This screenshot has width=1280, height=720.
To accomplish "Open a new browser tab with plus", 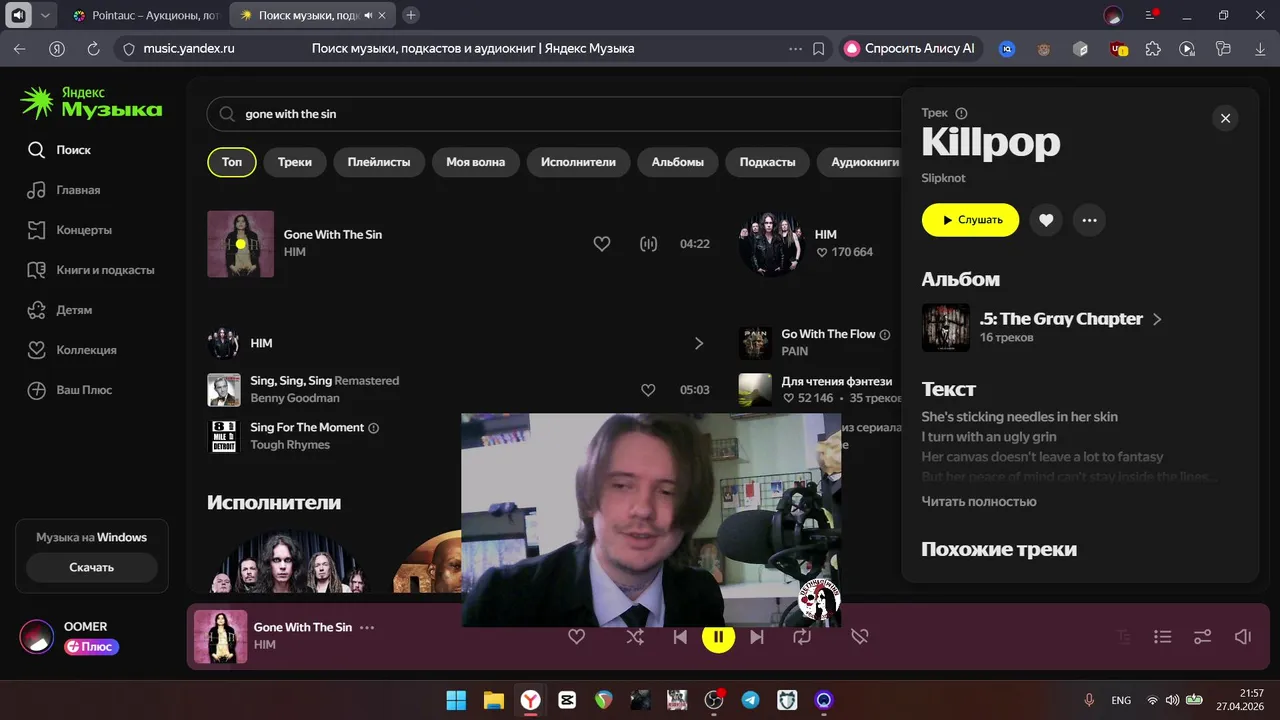I will tap(411, 15).
